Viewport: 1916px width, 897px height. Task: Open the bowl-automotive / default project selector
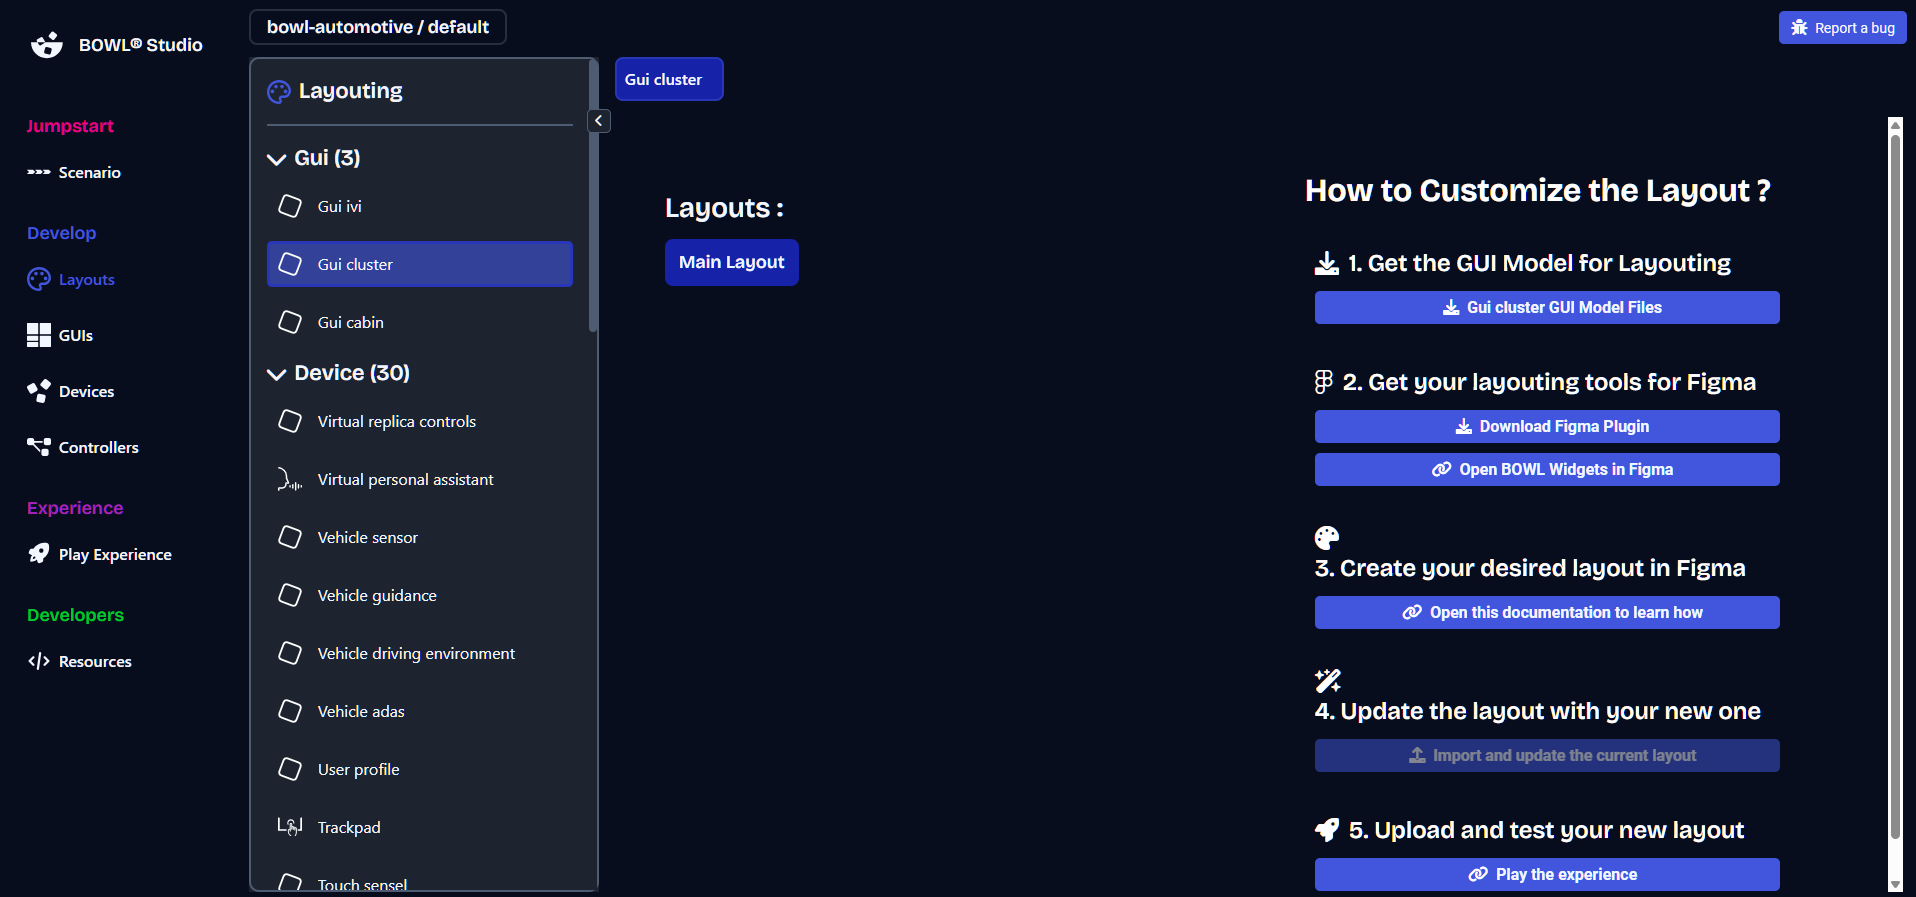(378, 27)
